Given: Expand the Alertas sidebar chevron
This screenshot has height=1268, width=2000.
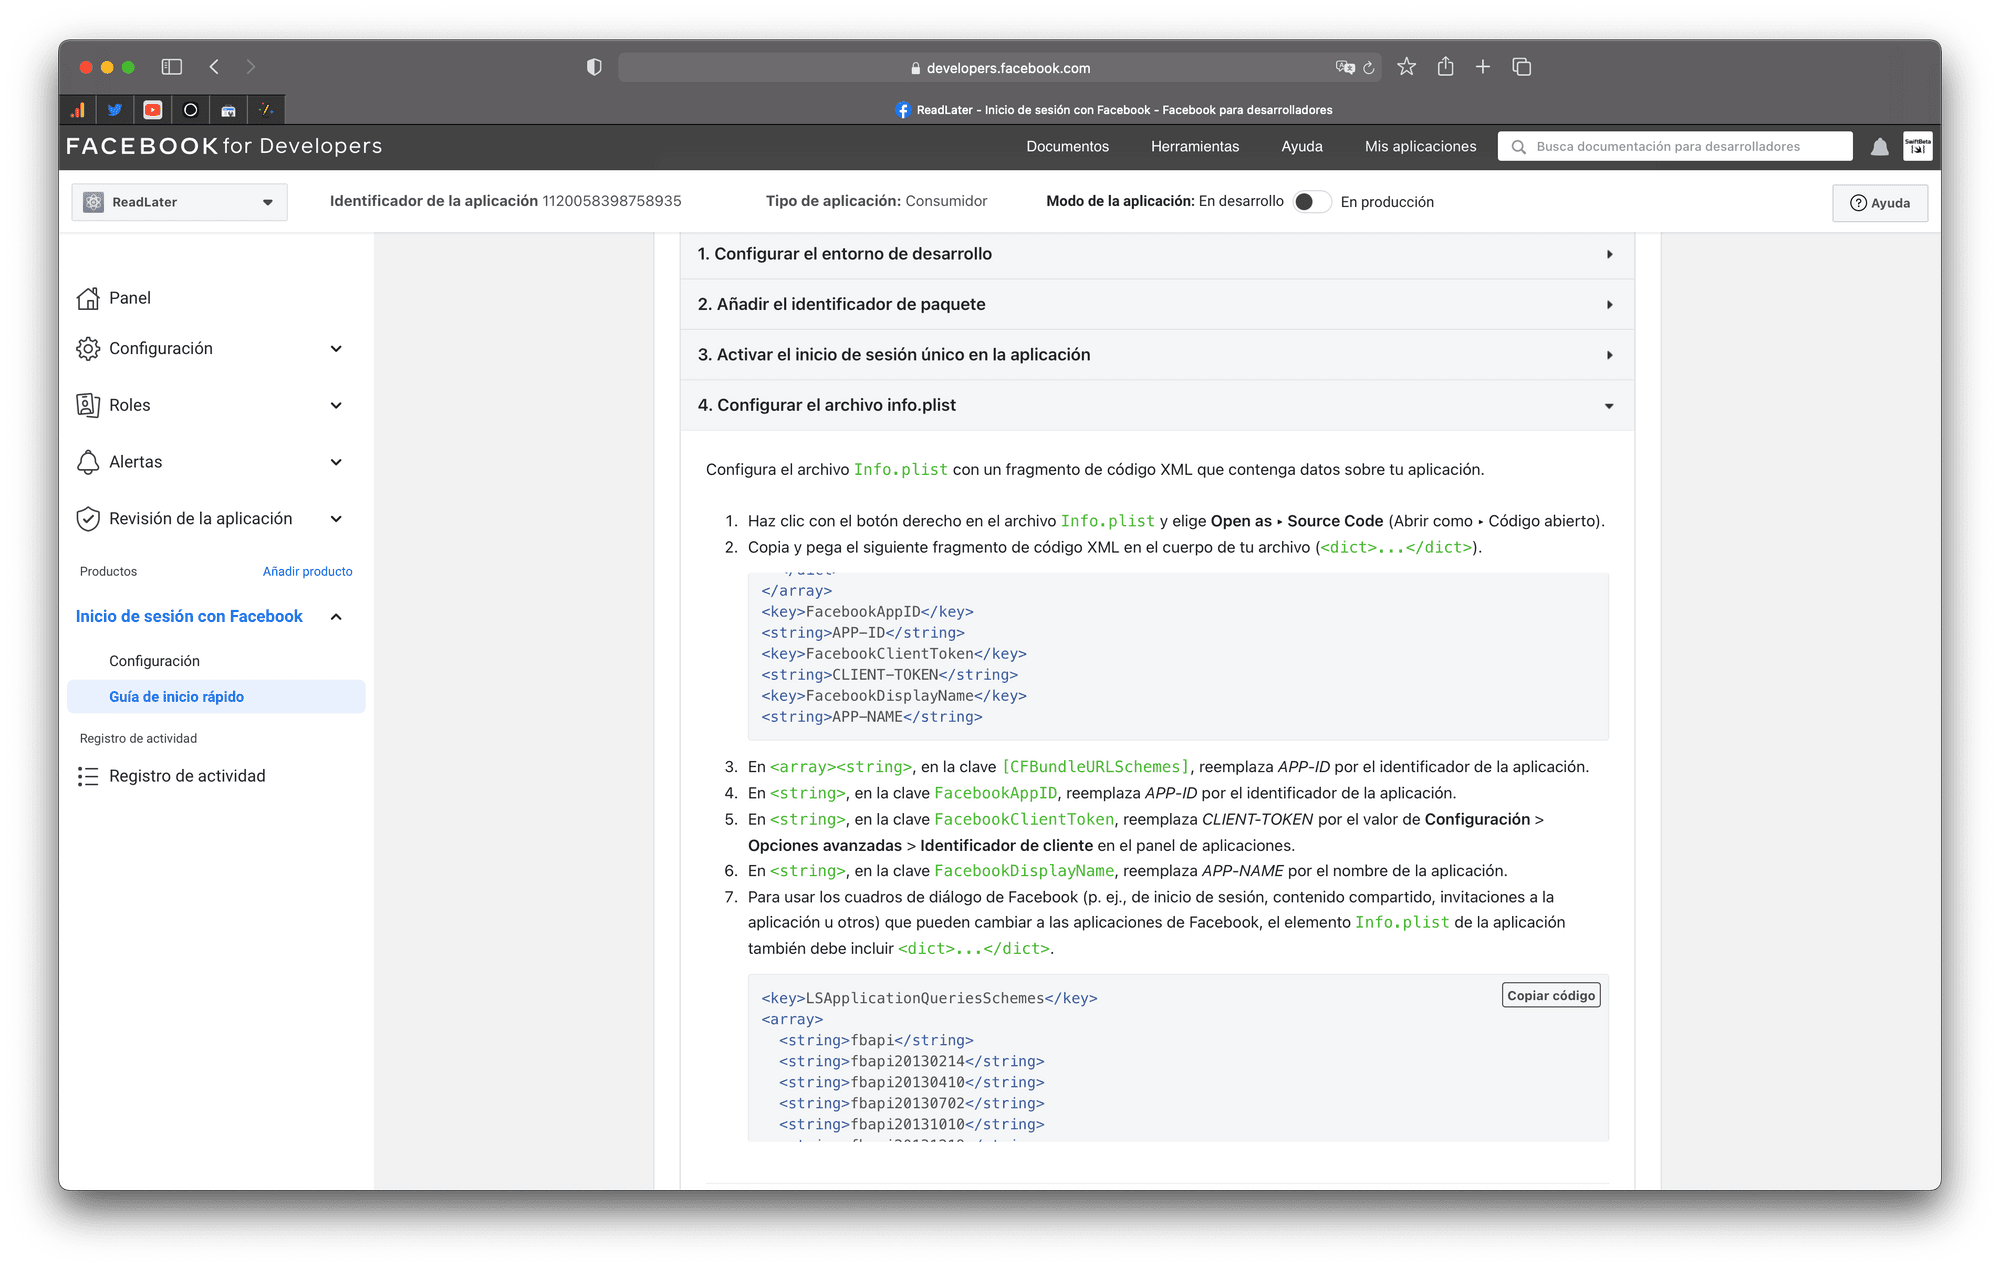Looking at the screenshot, I should 336,462.
